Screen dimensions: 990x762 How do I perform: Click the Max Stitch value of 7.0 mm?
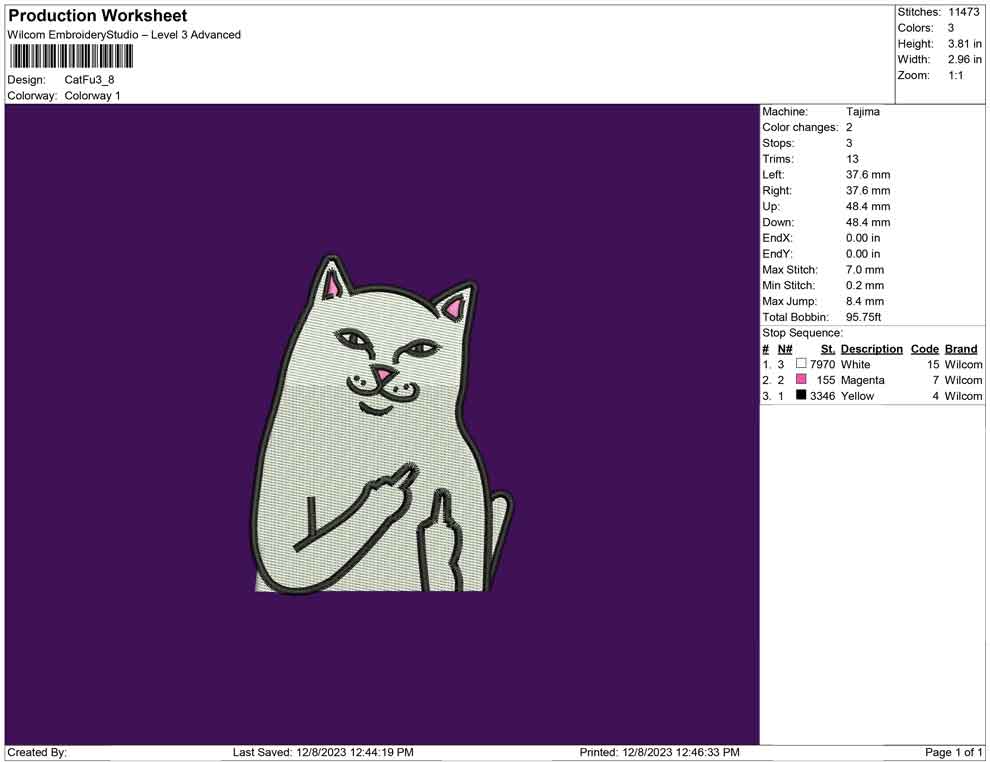coord(864,269)
